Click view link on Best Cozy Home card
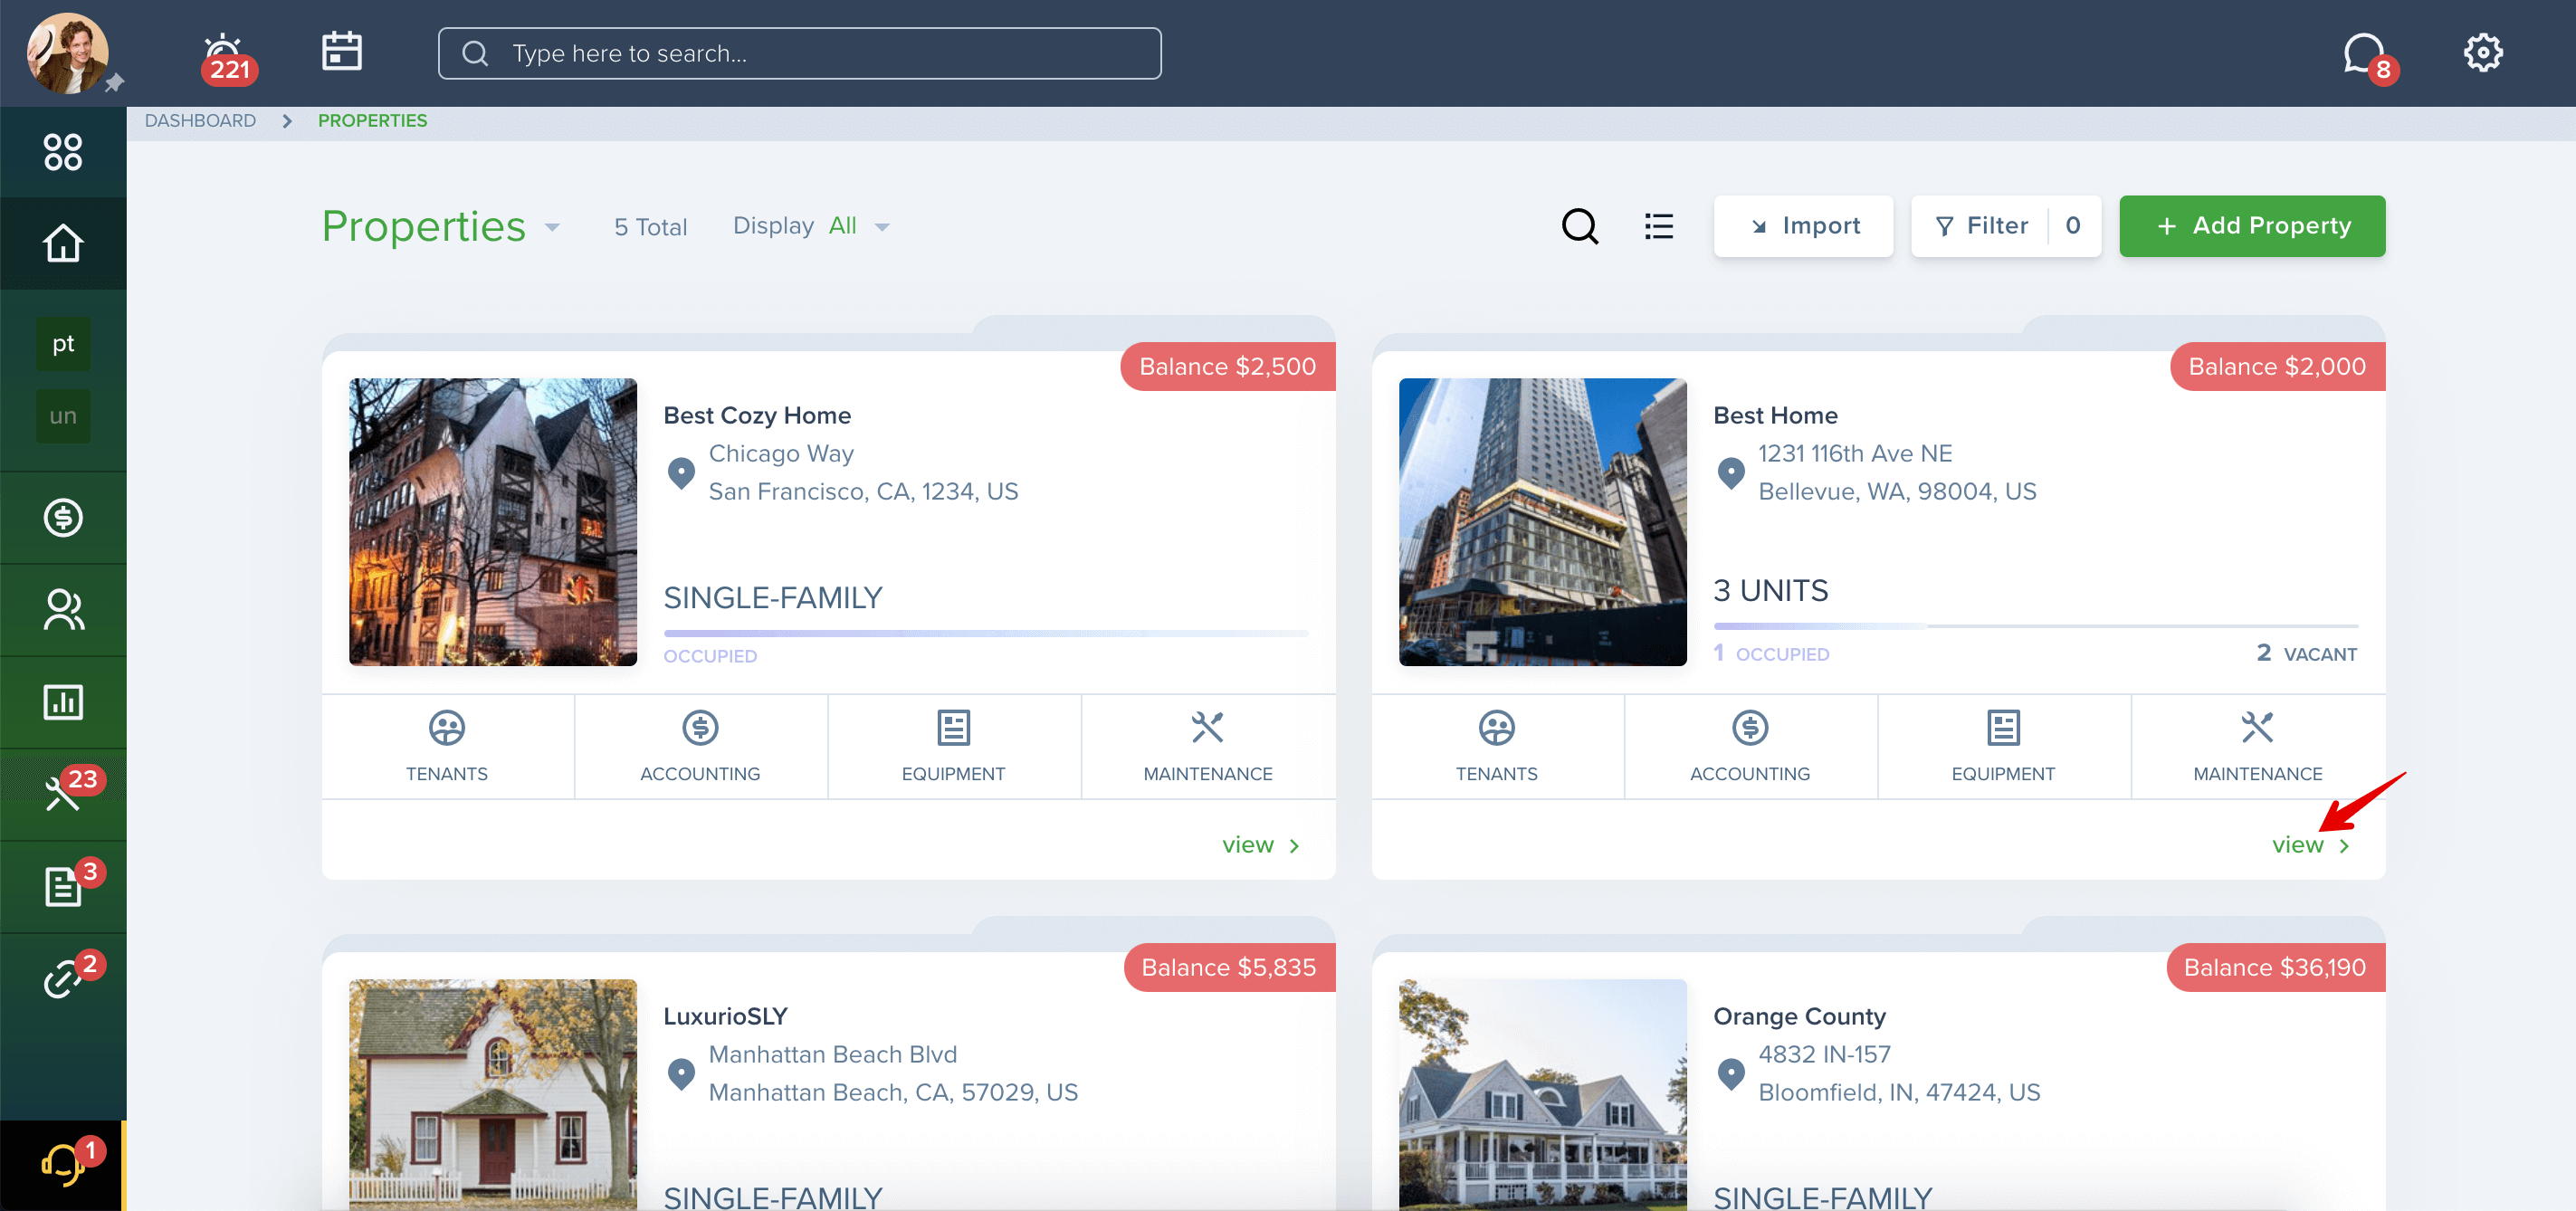Screen dimensions: 2576x1211 coord(1260,845)
